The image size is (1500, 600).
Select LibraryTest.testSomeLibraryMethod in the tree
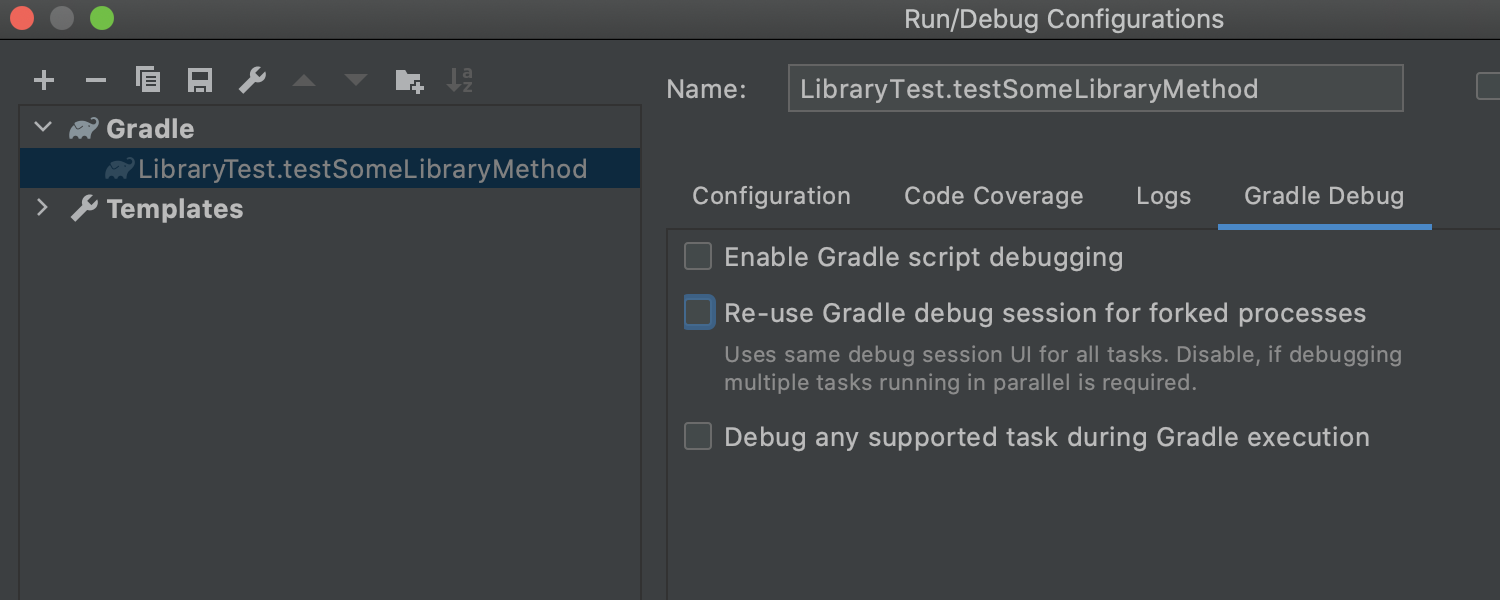tap(330, 169)
